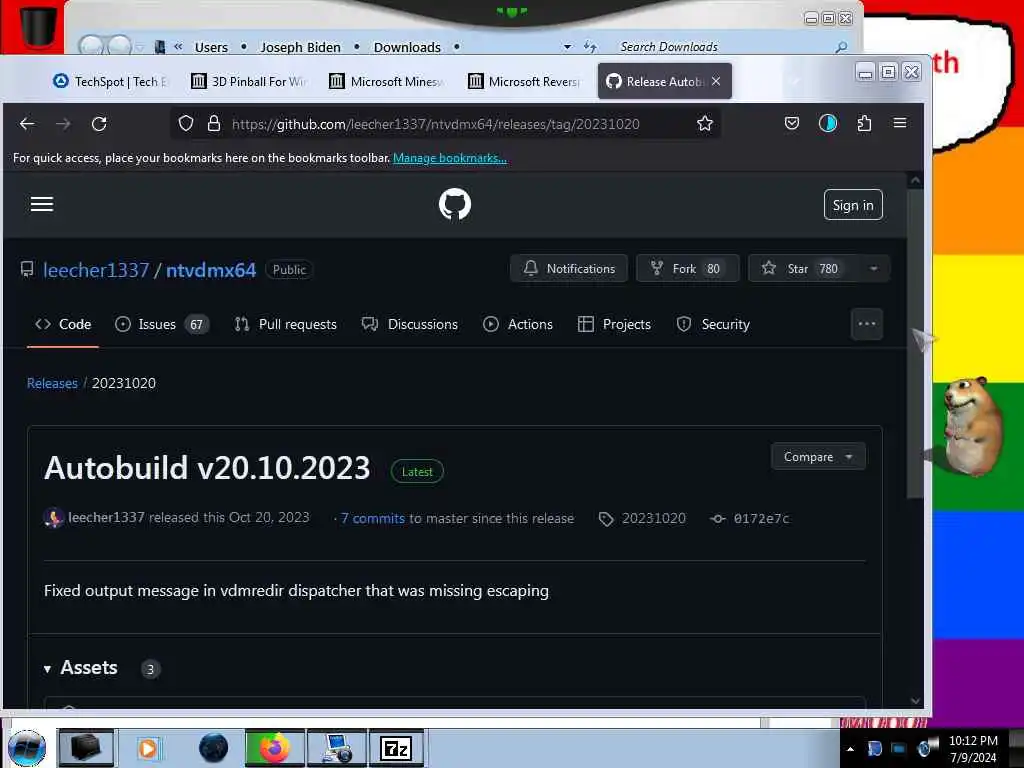Select Joseph Biden breadcrumb in Explorer window
This screenshot has width=1024, height=768.
point(300,47)
